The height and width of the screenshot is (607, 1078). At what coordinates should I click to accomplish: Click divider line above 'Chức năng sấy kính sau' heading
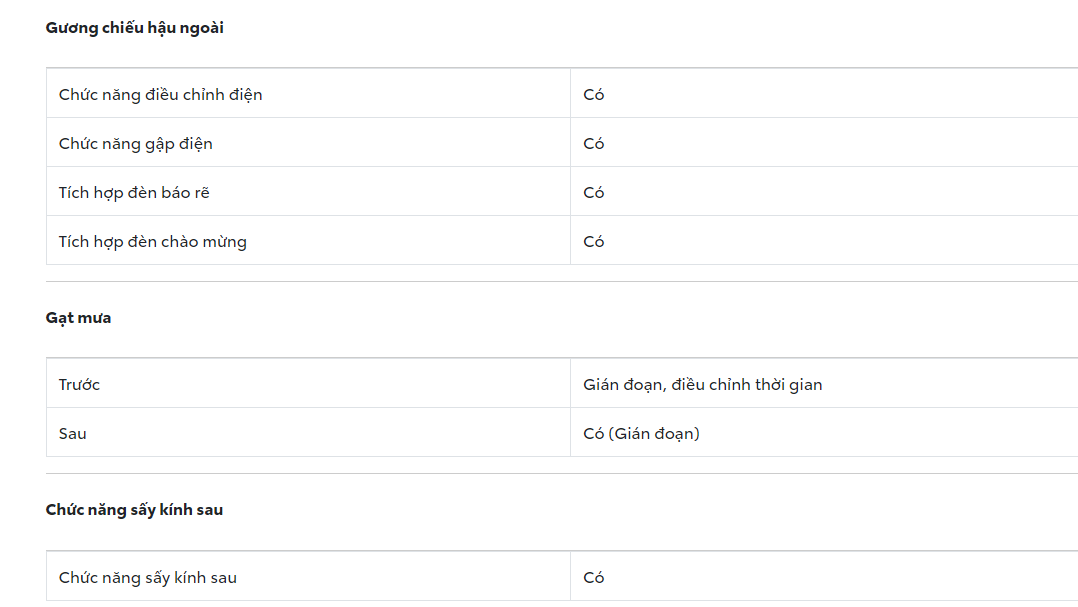[560, 474]
